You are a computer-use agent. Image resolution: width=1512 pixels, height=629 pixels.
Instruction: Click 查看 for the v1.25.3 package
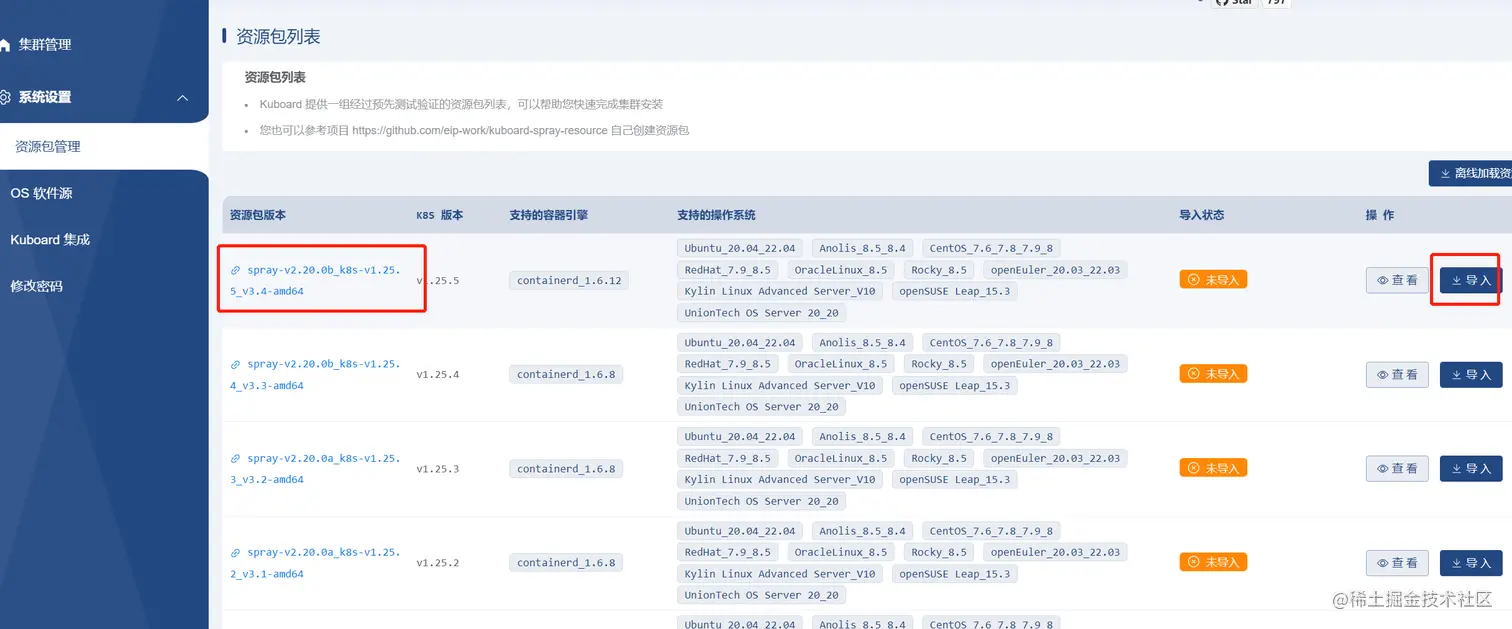click(1397, 468)
